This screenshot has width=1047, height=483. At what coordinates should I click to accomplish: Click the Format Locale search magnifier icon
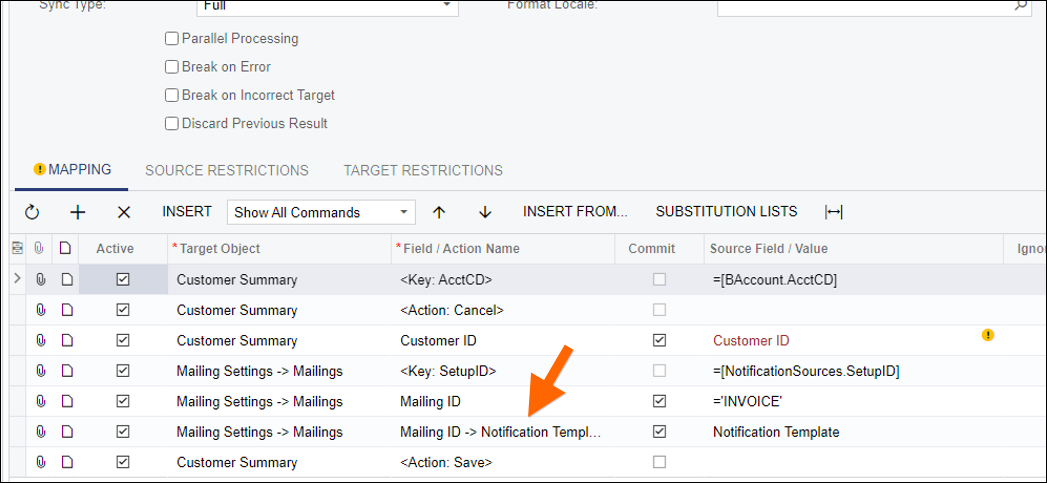1022,5
